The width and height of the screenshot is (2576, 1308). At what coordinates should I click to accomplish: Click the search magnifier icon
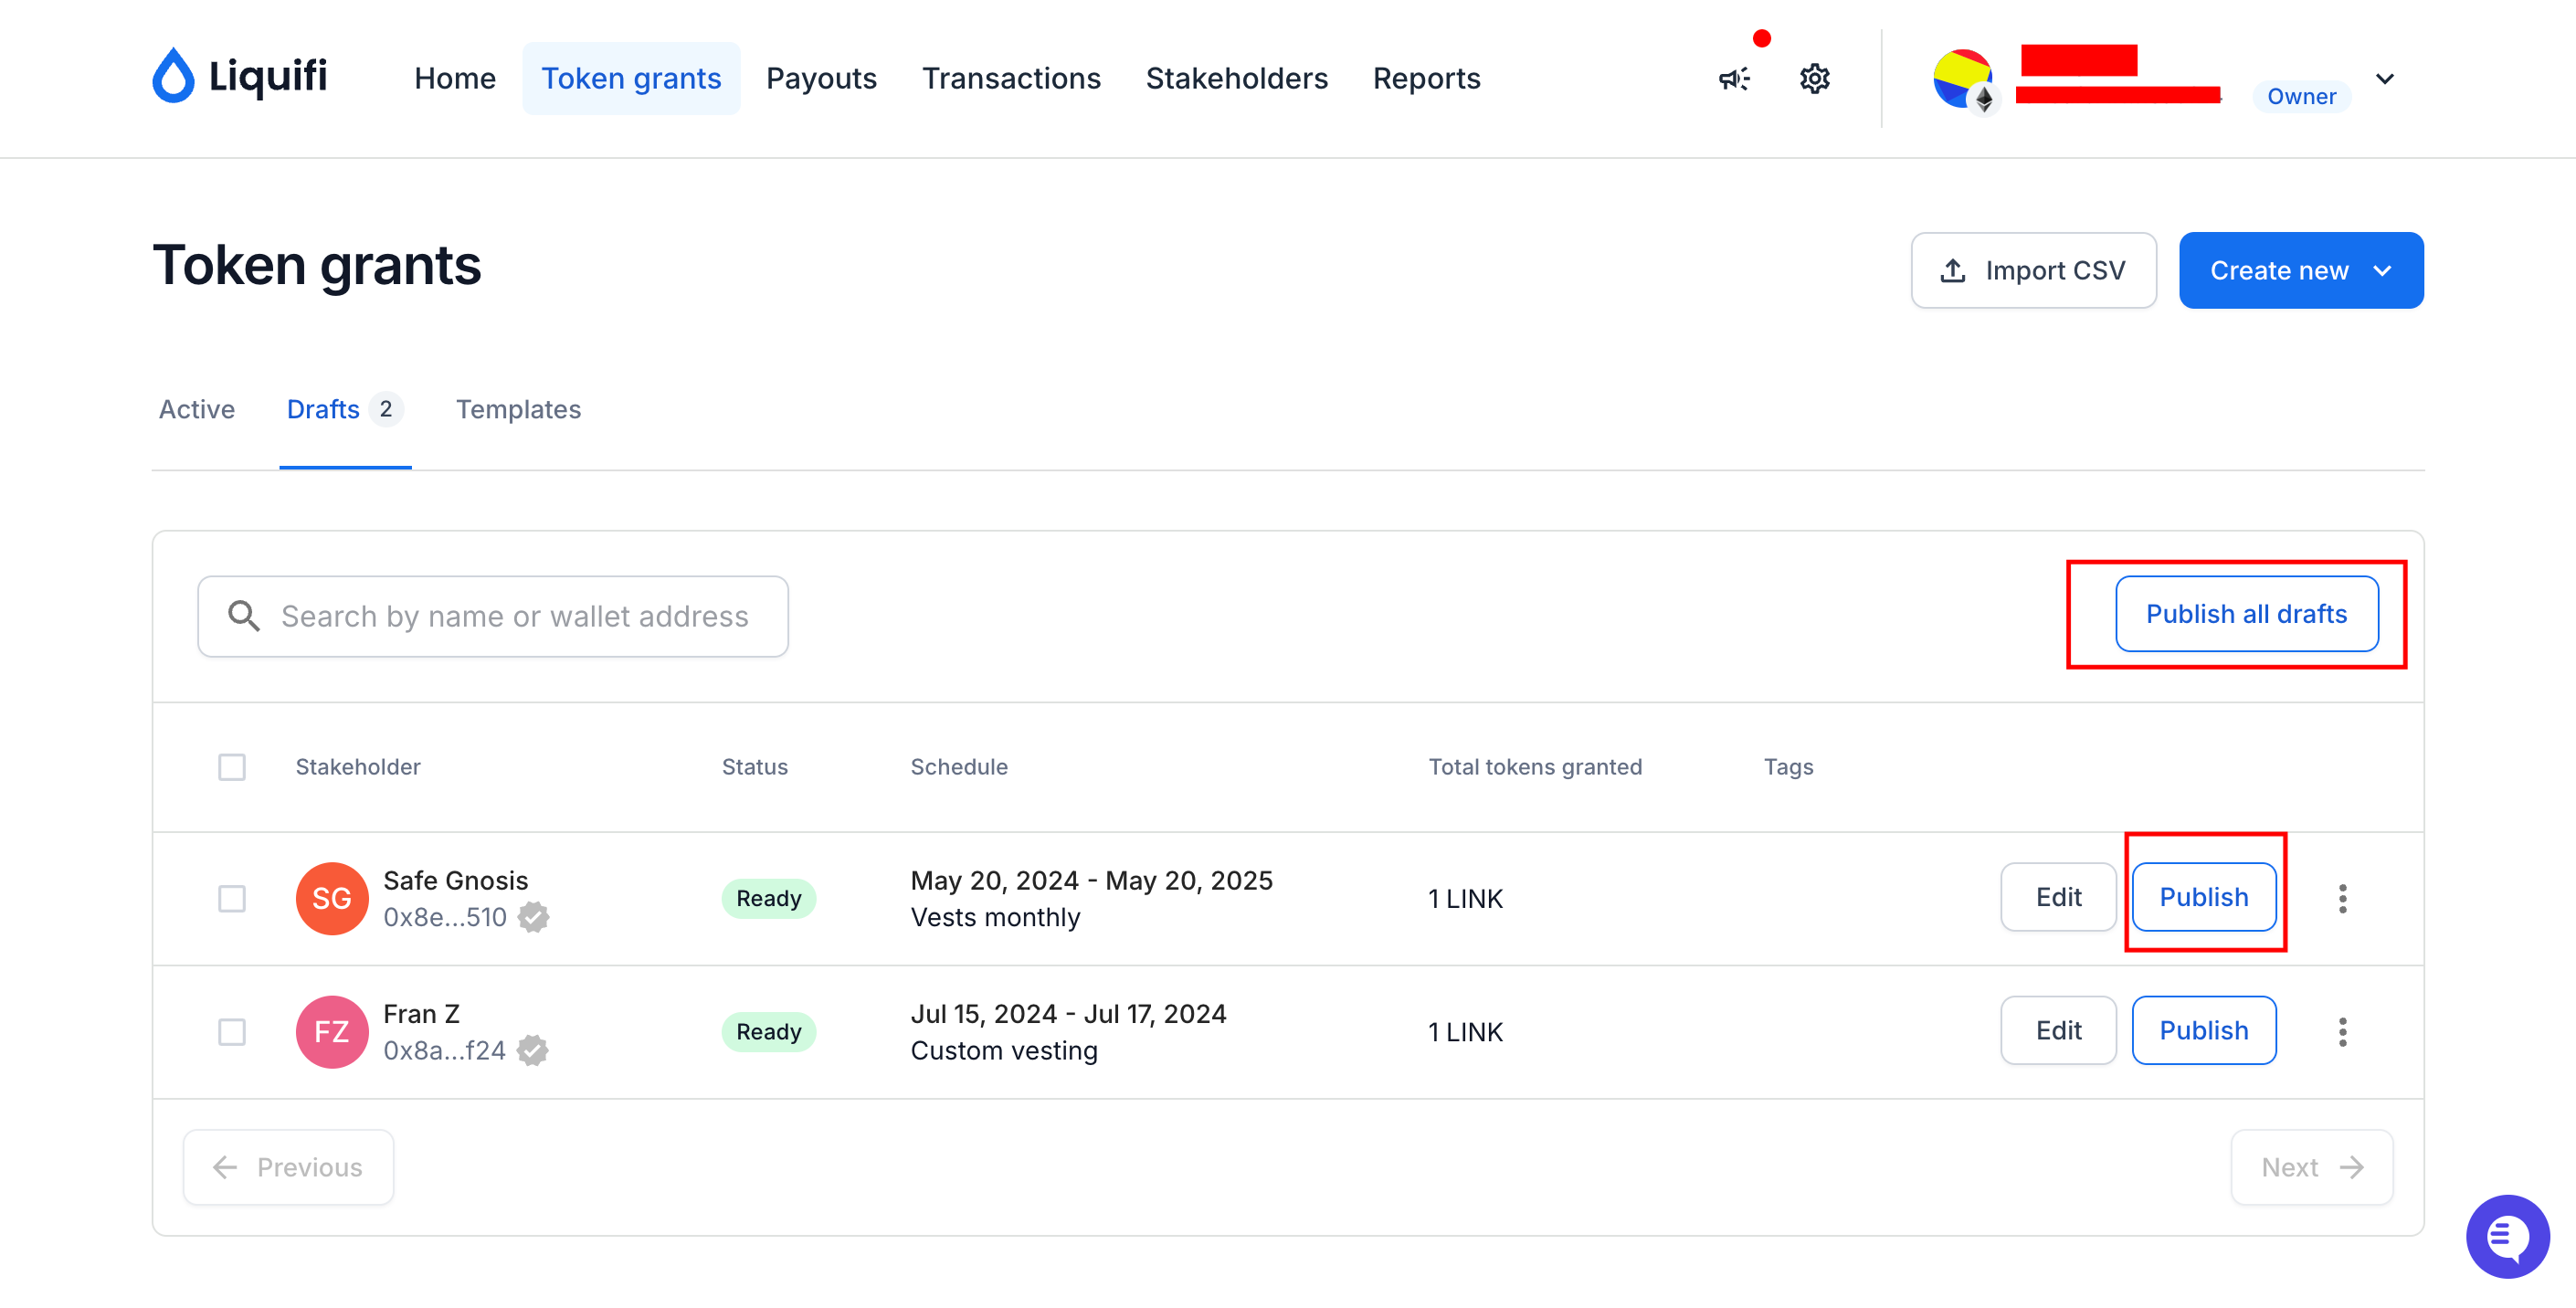tap(244, 616)
